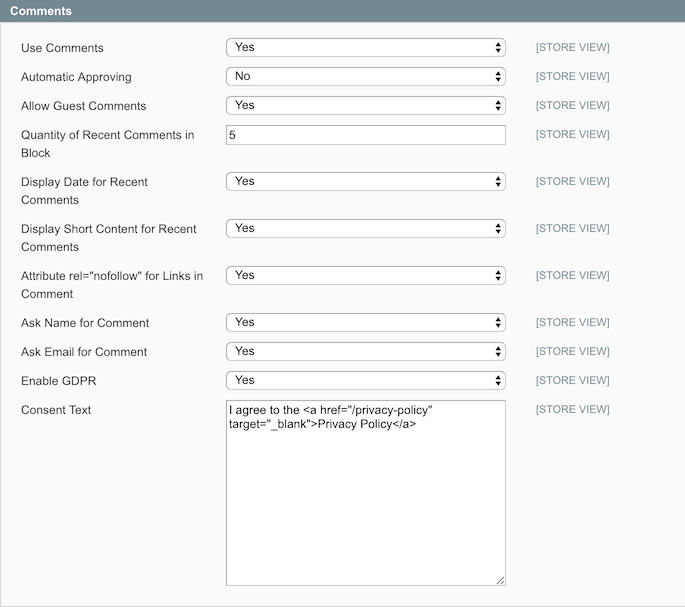Click the Consent Text field label
Screen dimensions: 685x607
point(56,410)
